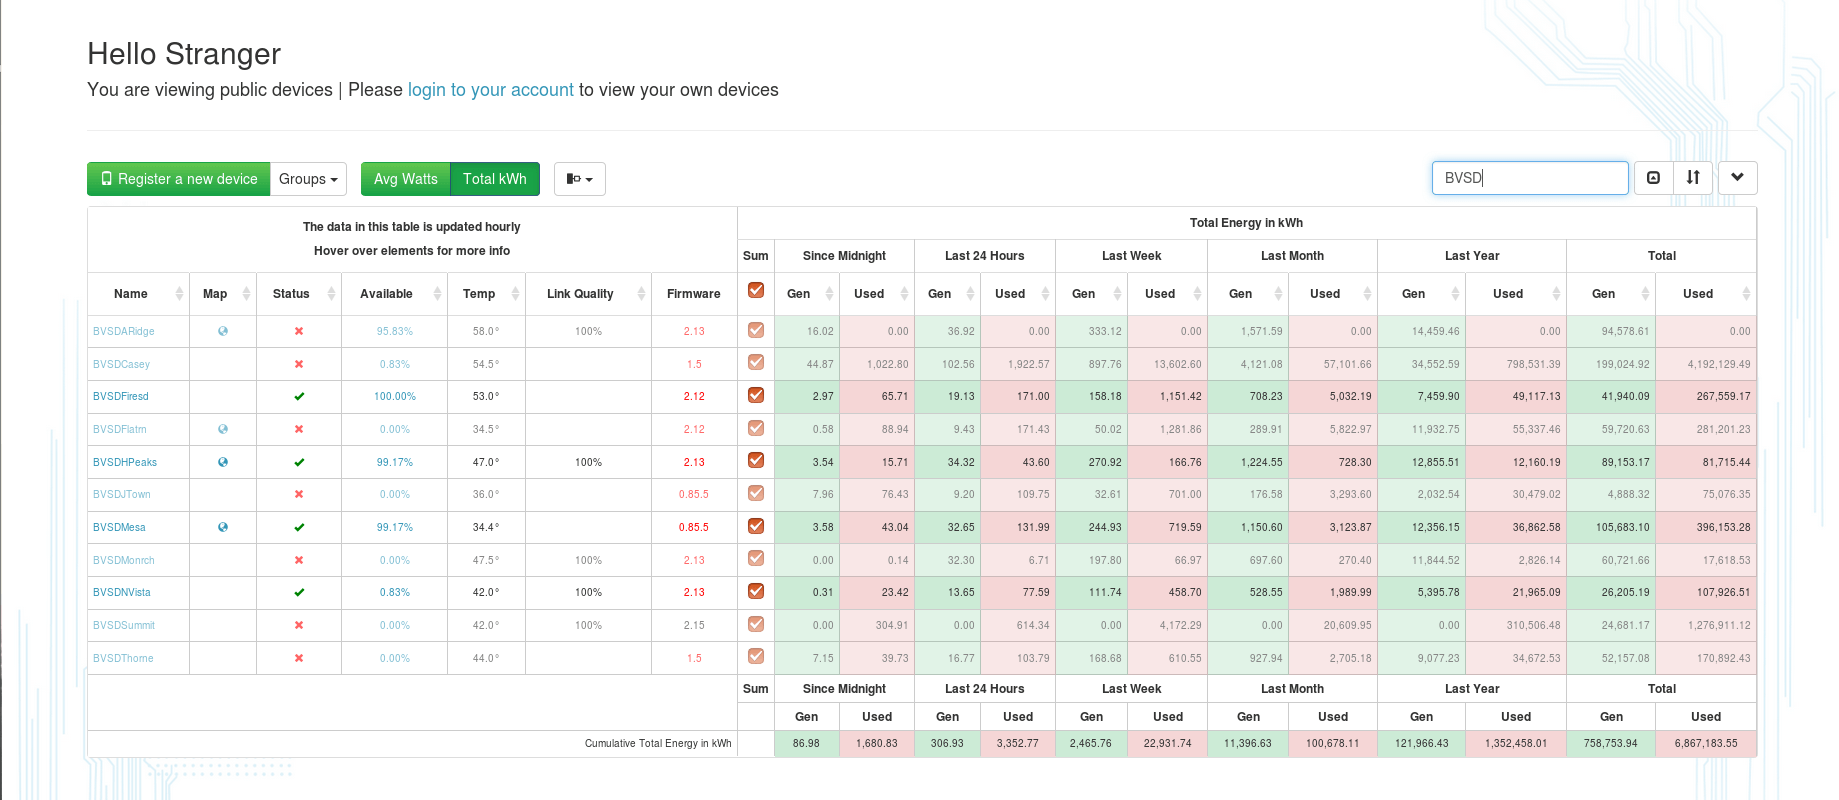Uncheck the Sum checkbox for BVSDNVista
This screenshot has height=800, width=1839.
click(x=756, y=591)
